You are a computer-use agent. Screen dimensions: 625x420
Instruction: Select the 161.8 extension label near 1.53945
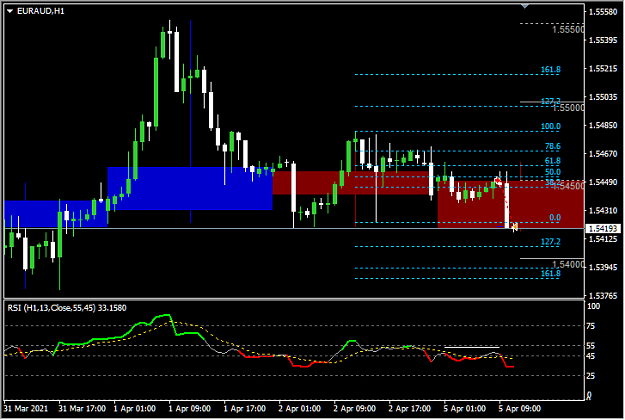tap(550, 273)
